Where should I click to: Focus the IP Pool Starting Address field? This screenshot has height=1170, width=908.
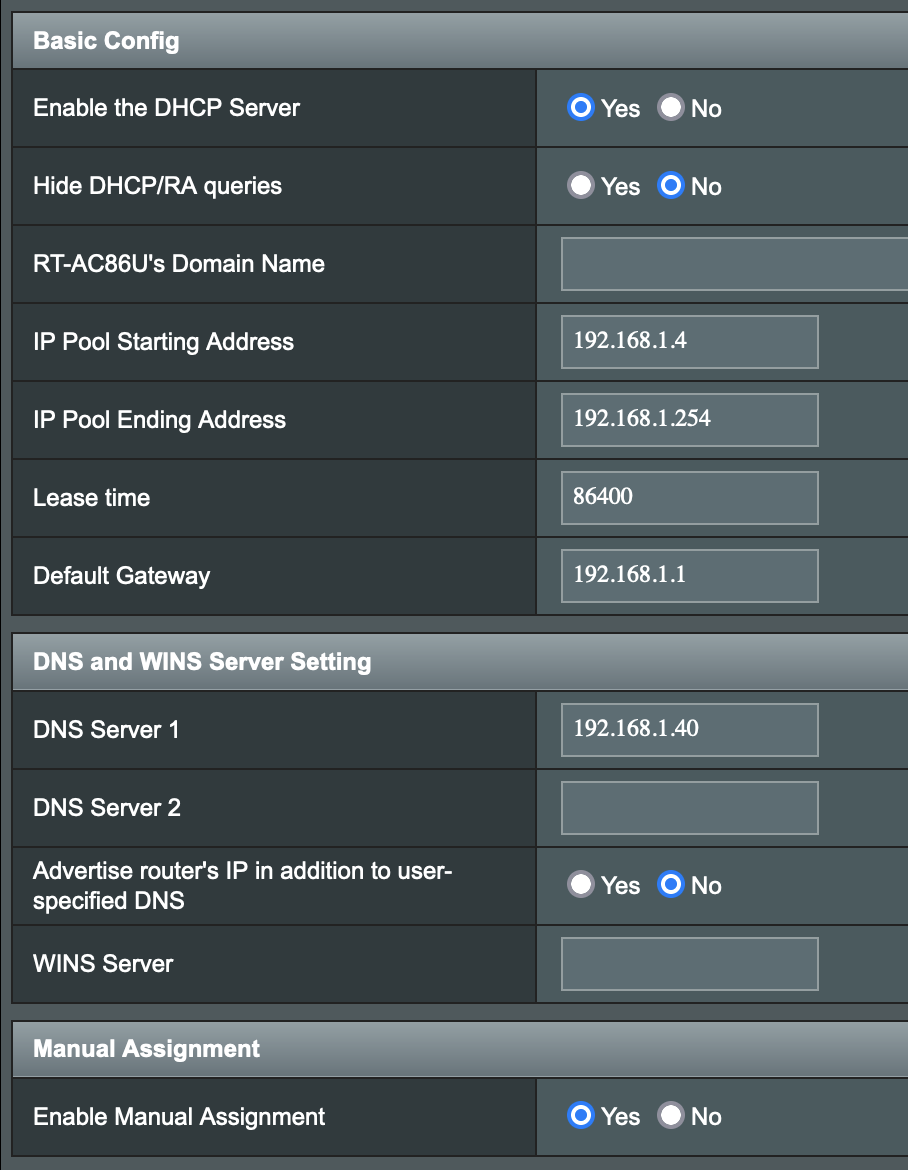[689, 342]
